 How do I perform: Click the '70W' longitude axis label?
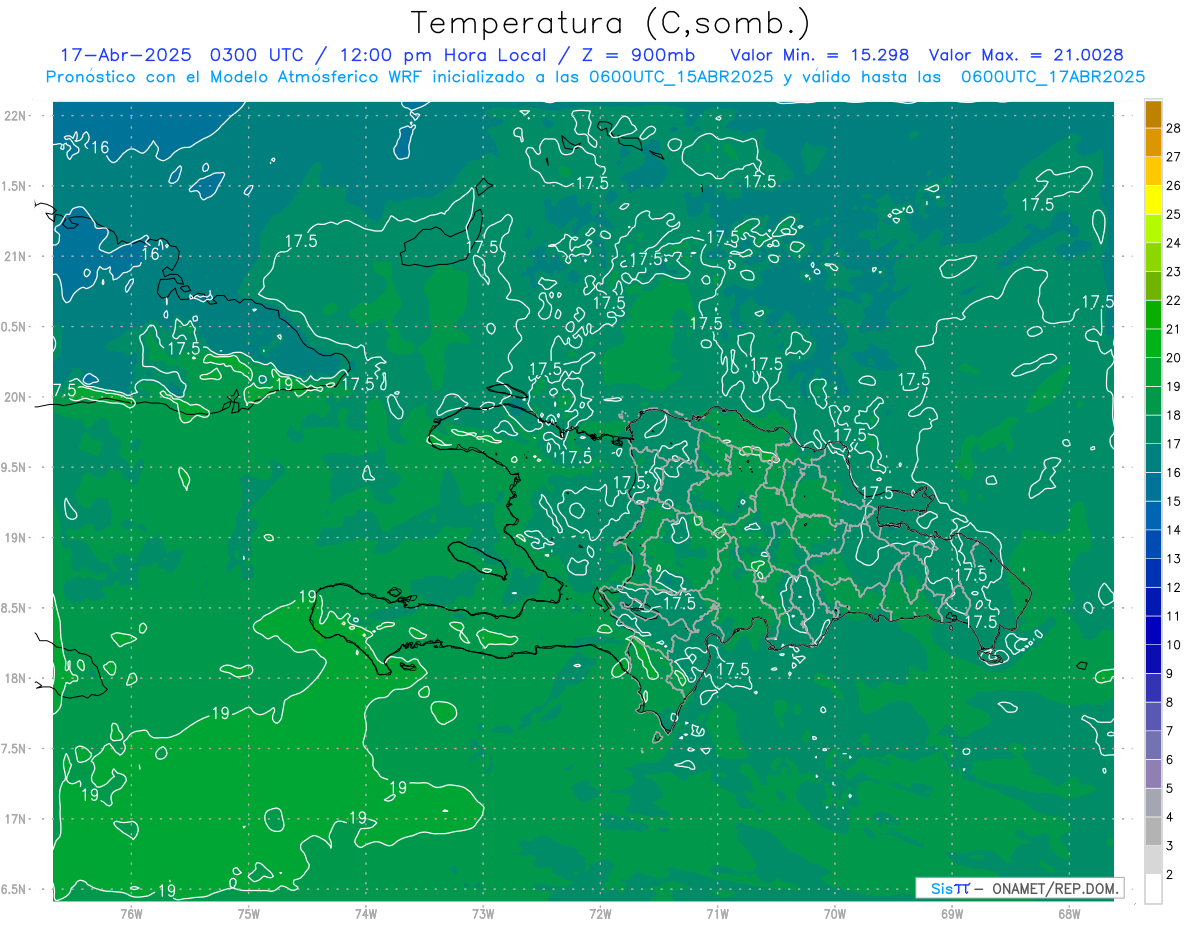835,913
